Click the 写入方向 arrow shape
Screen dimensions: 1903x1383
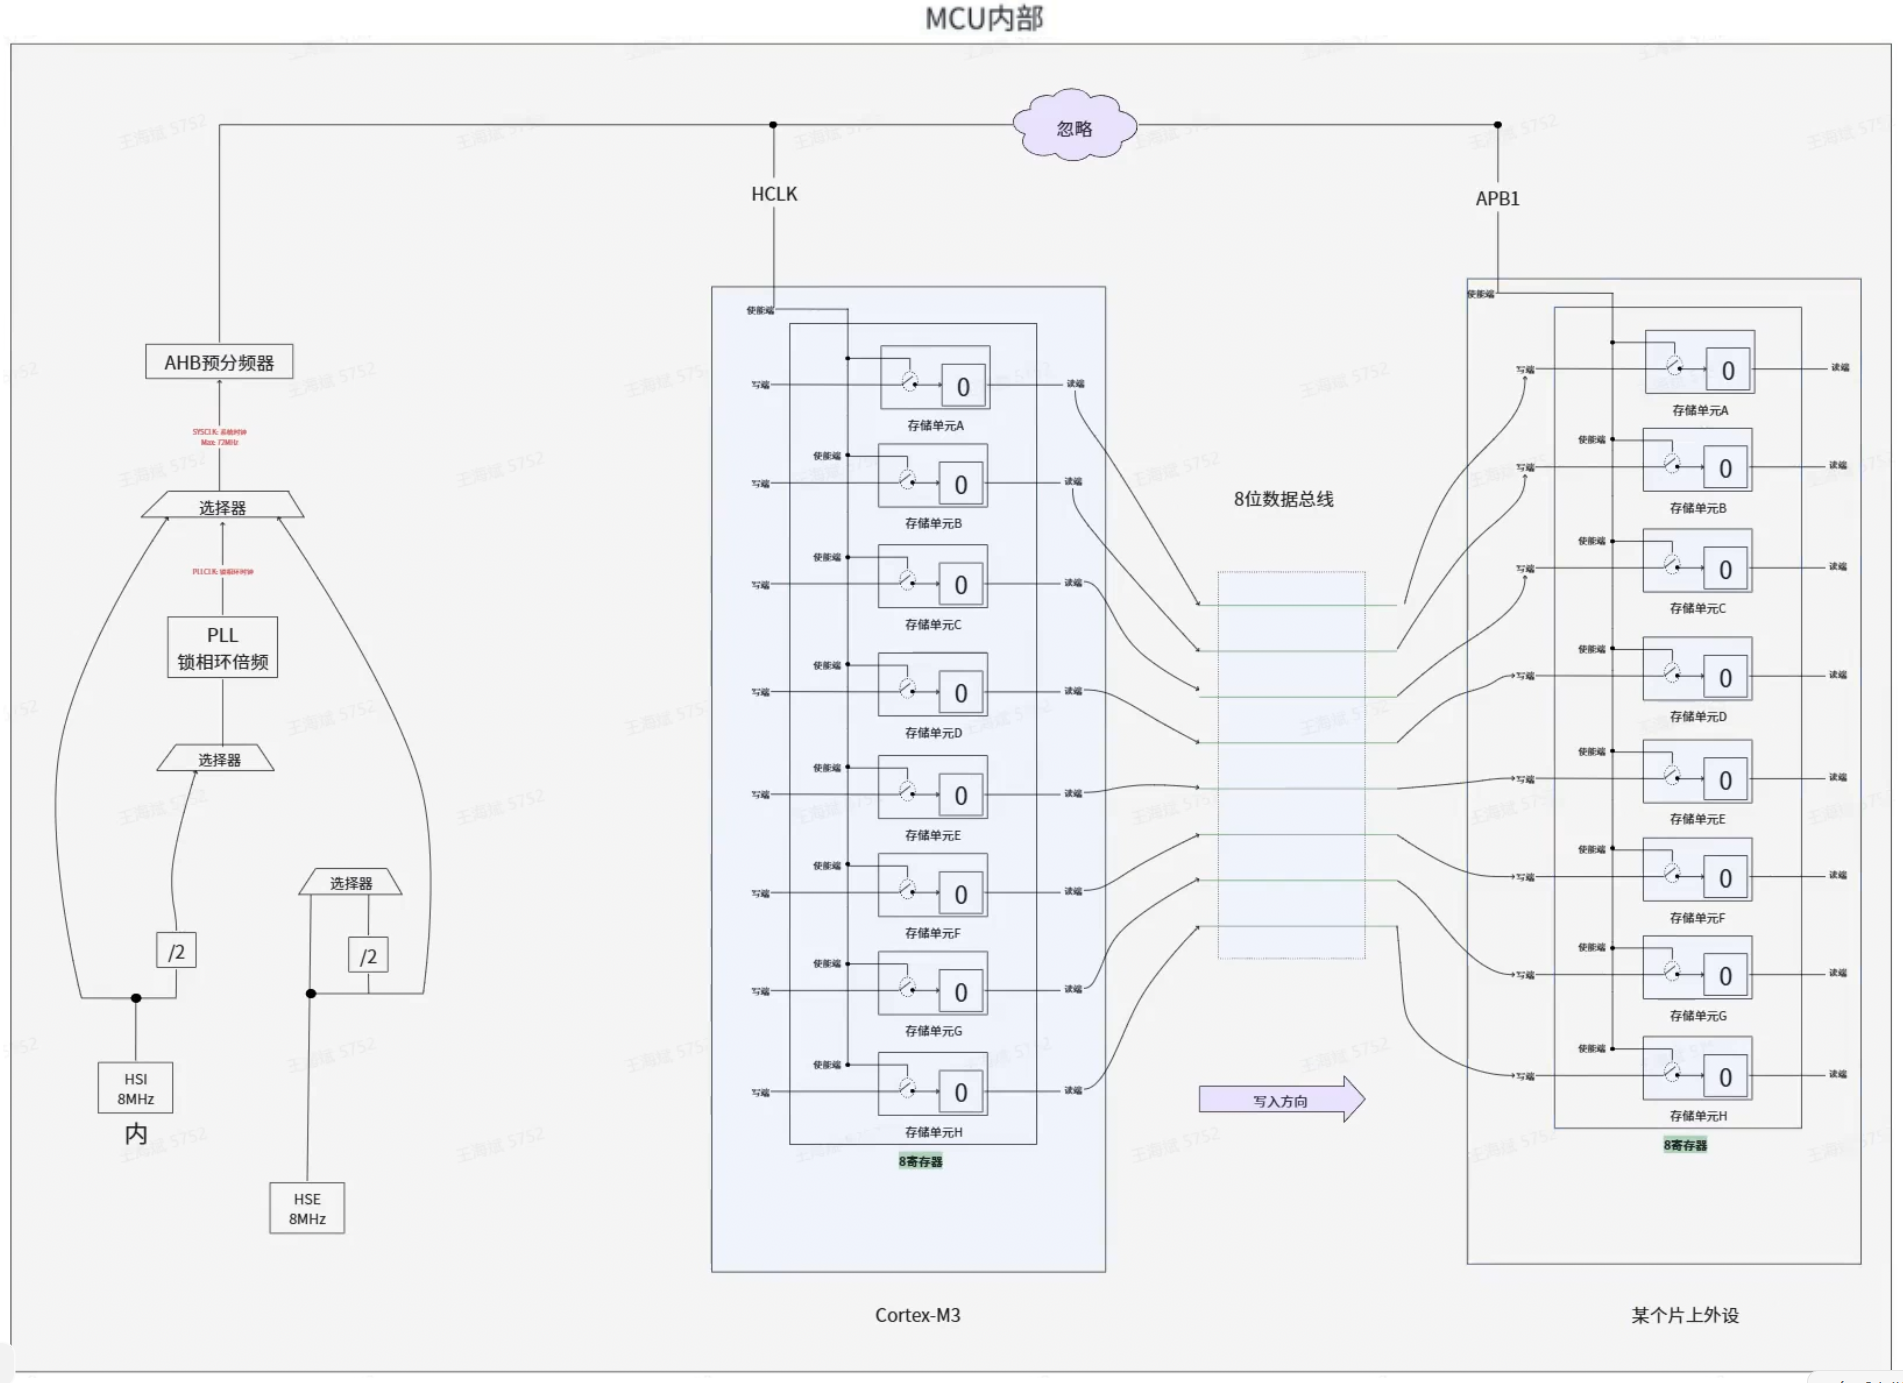(1282, 1100)
